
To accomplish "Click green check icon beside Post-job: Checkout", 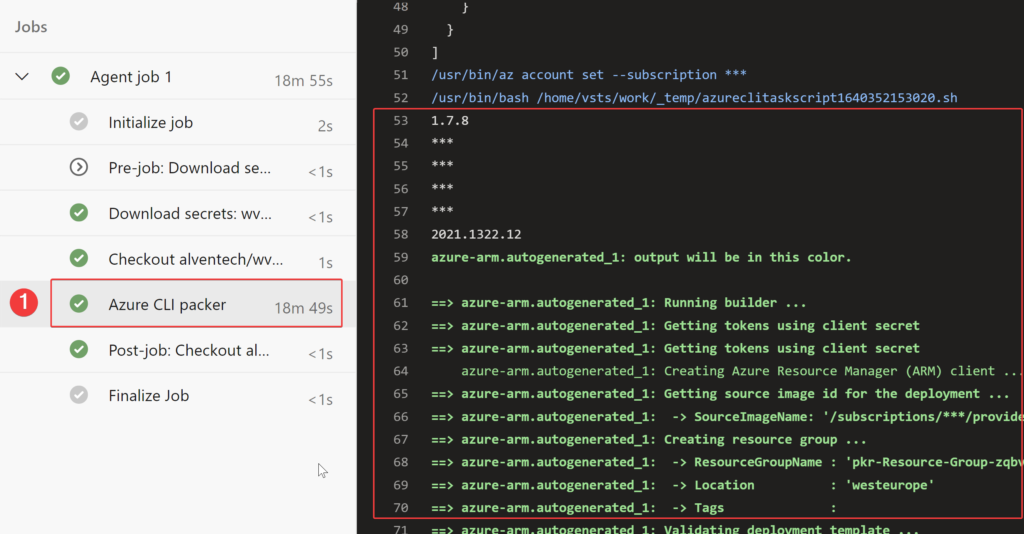I will [x=79, y=350].
